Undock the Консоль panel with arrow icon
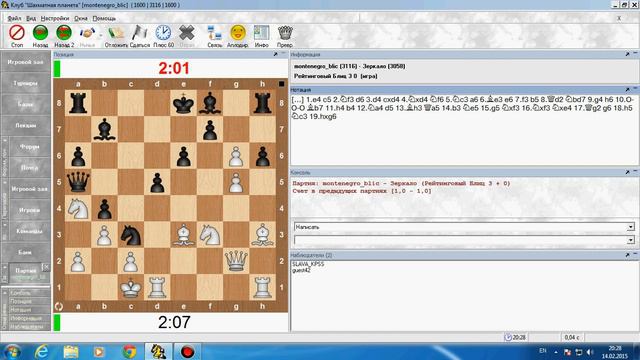 (627, 172)
